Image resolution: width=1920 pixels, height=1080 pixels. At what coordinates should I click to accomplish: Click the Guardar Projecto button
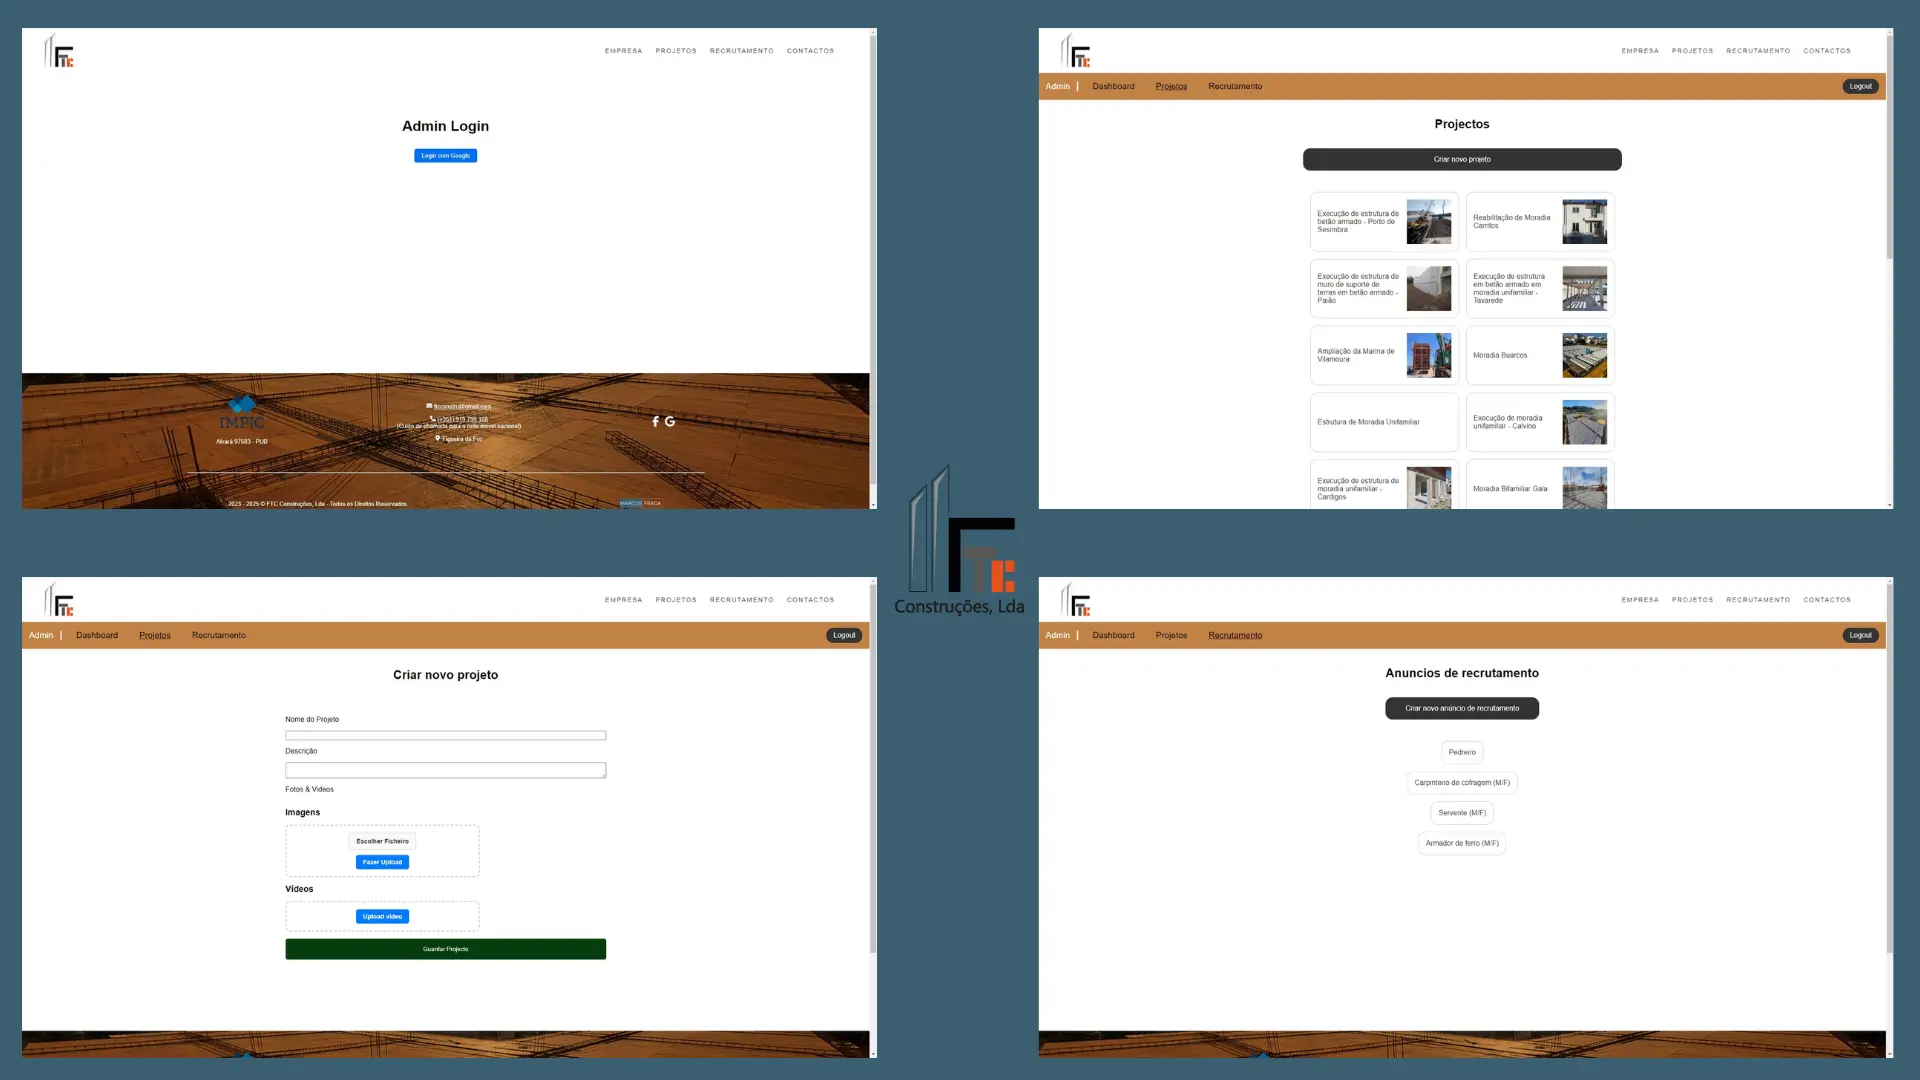[x=445, y=948]
